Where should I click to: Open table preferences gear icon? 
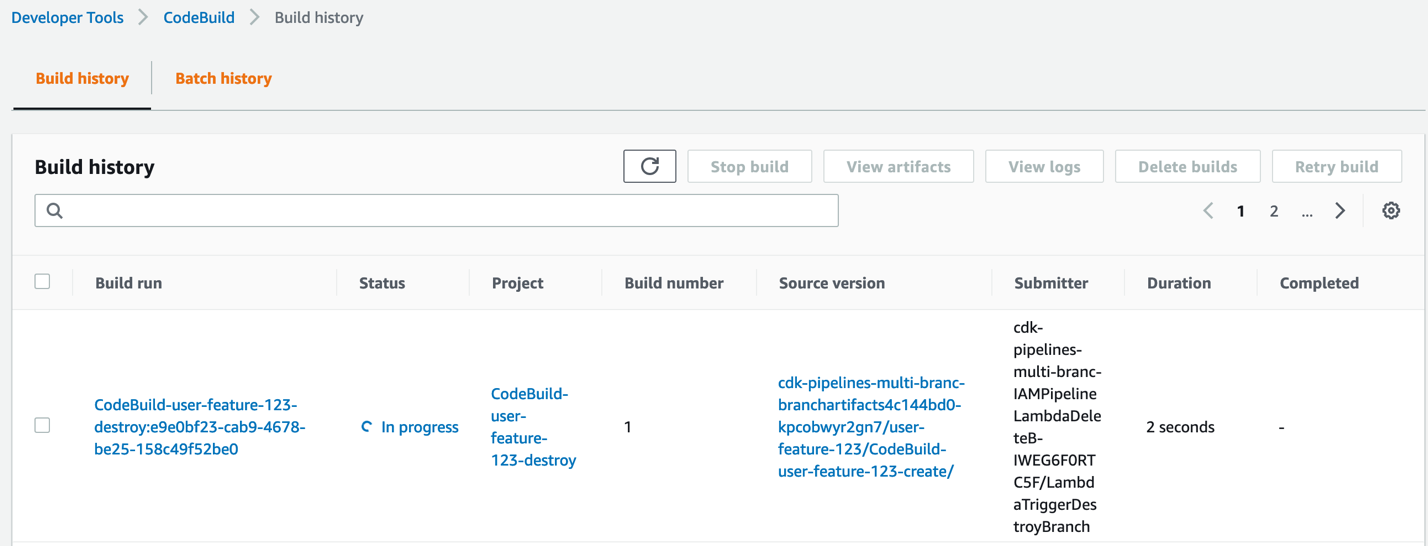(x=1391, y=211)
